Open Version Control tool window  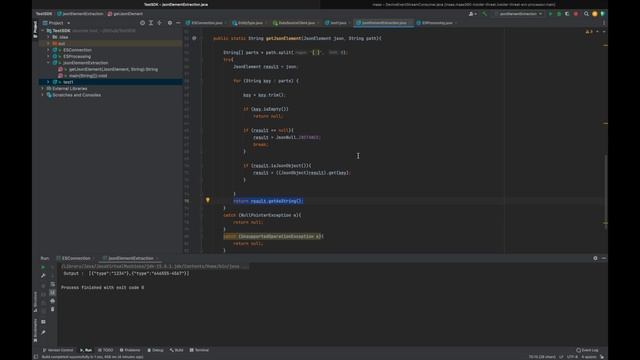point(58,350)
